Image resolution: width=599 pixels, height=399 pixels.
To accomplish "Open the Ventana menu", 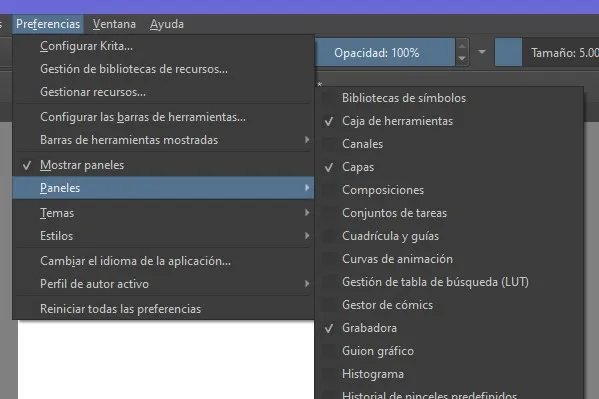I will [114, 24].
